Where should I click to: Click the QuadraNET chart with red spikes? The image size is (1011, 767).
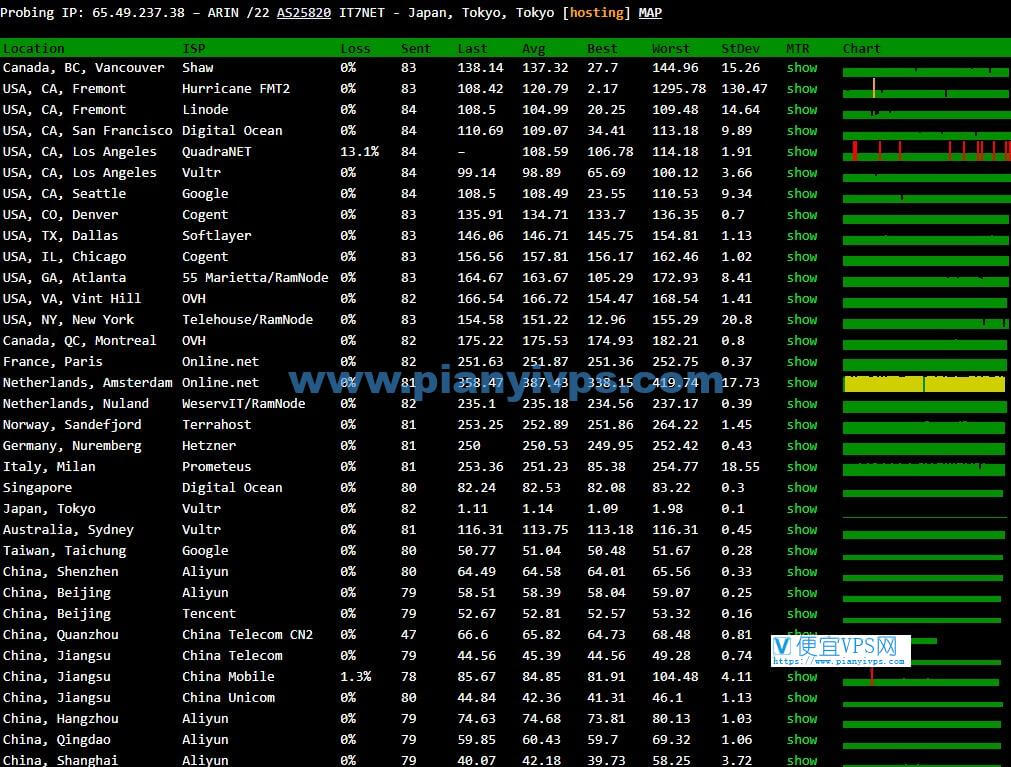[927, 151]
